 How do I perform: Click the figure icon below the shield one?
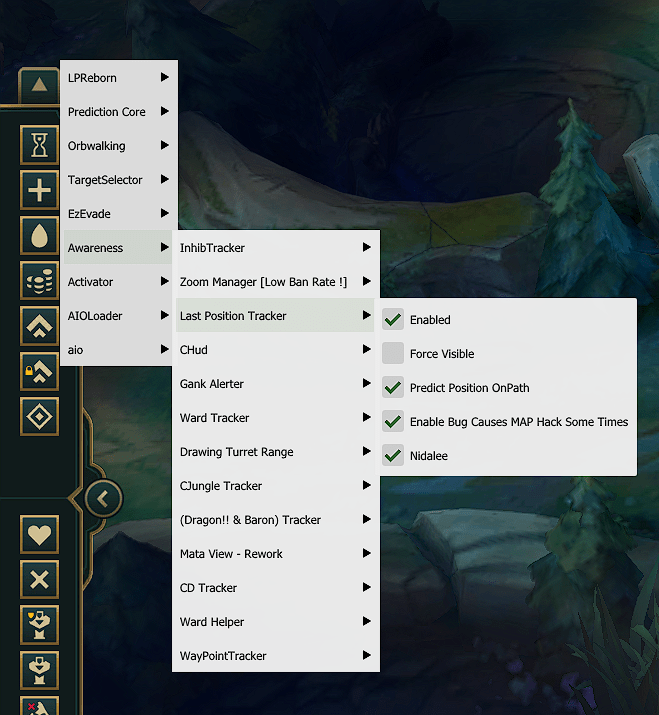tap(39, 670)
